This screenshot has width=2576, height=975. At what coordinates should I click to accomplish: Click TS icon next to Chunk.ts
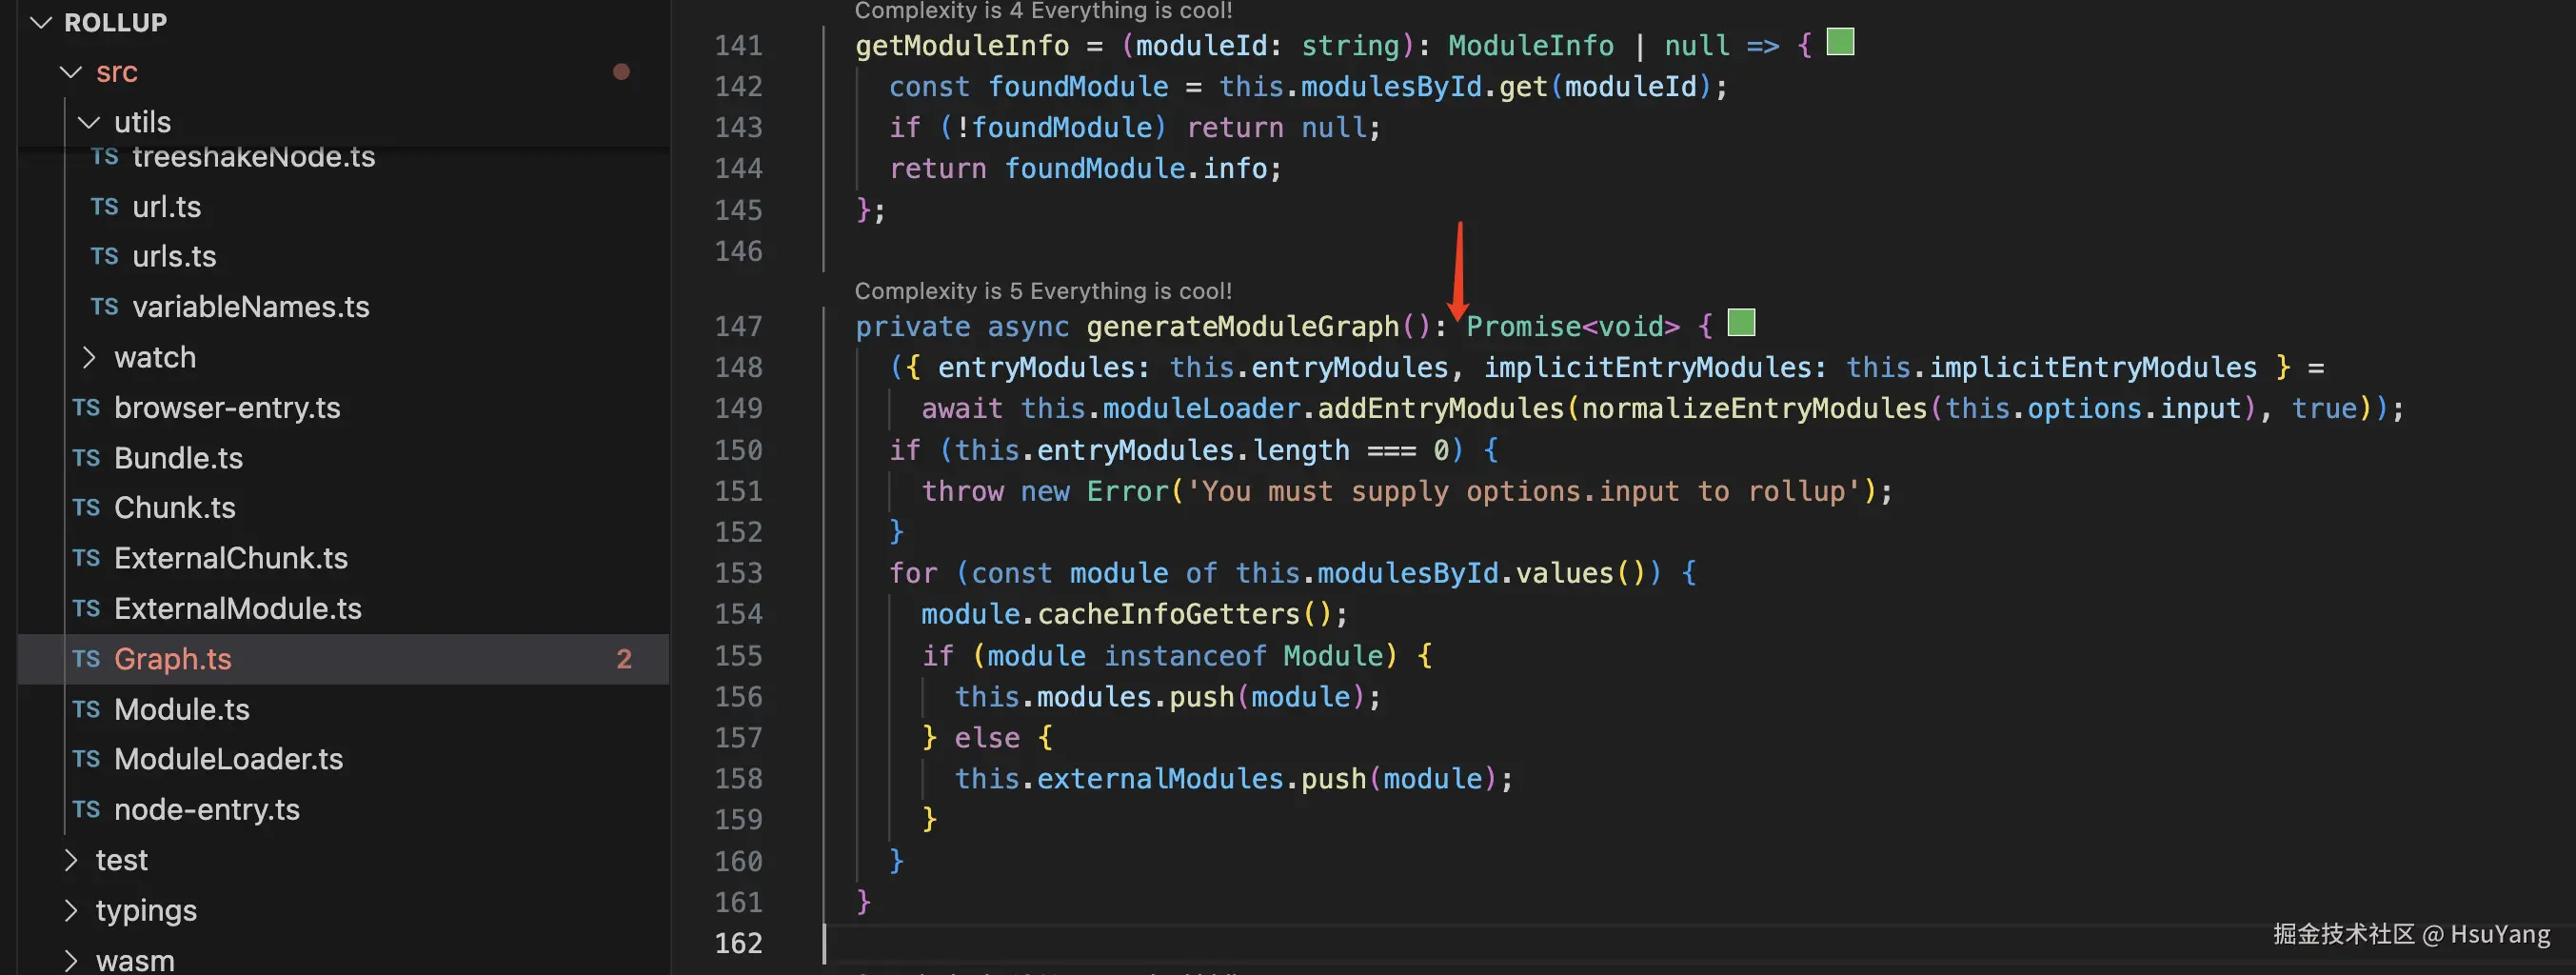(86, 508)
